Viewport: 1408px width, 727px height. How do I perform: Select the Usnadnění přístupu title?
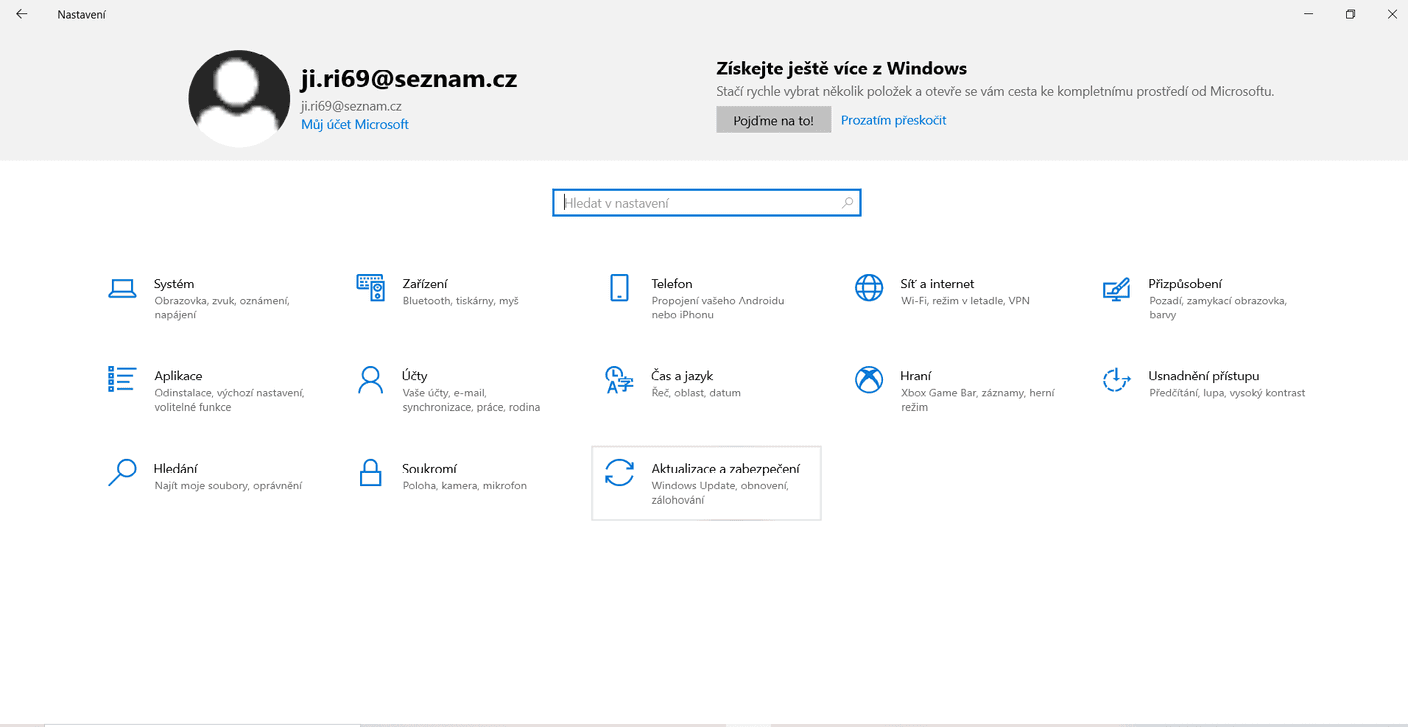(x=1204, y=376)
